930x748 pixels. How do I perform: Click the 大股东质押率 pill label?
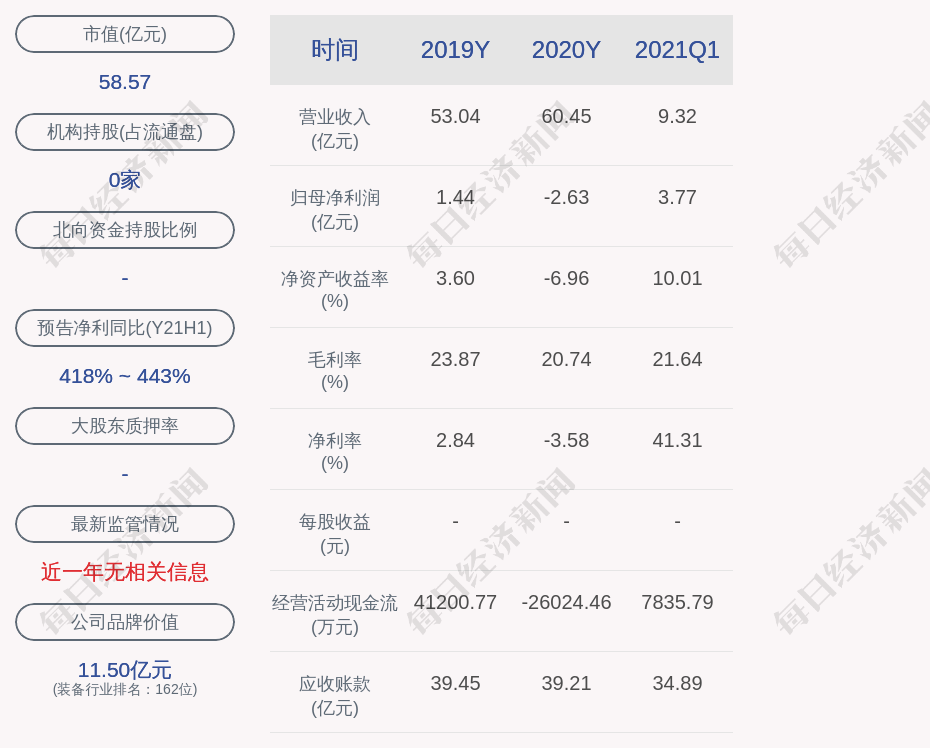pos(125,426)
